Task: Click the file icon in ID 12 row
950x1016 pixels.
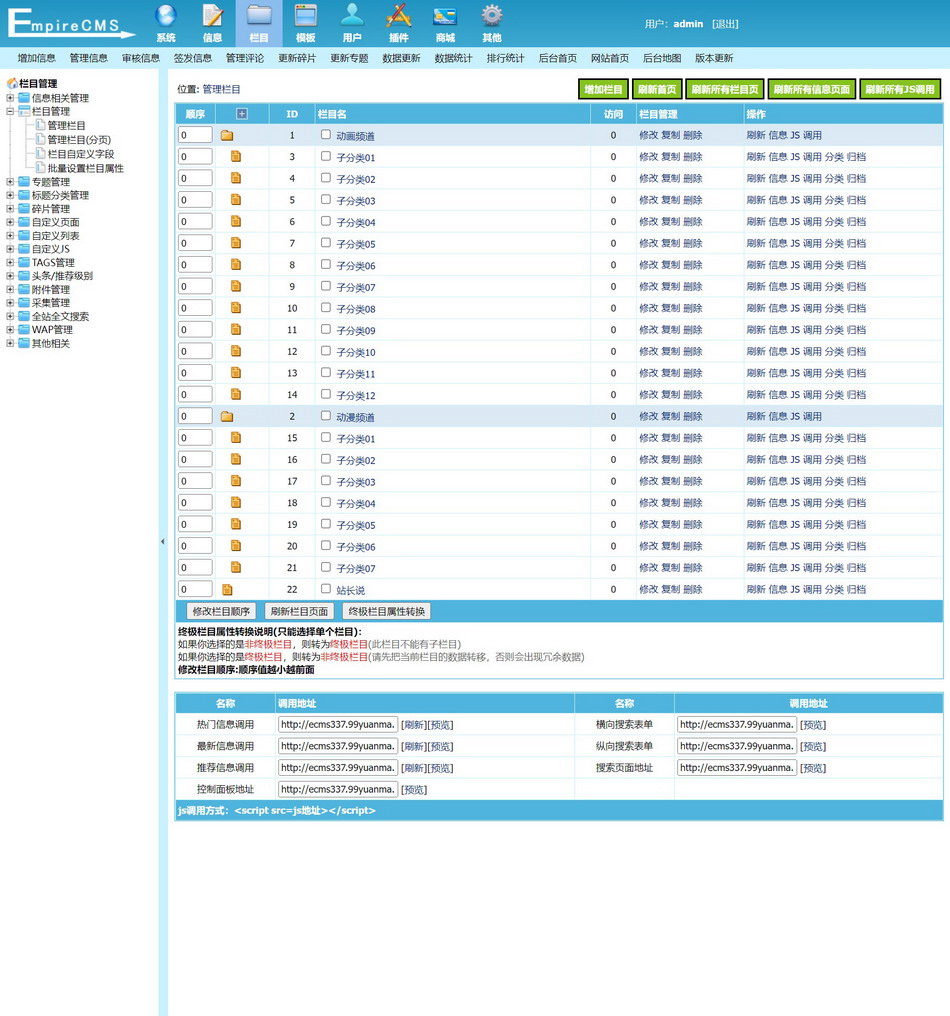Action: pyautogui.click(x=236, y=351)
